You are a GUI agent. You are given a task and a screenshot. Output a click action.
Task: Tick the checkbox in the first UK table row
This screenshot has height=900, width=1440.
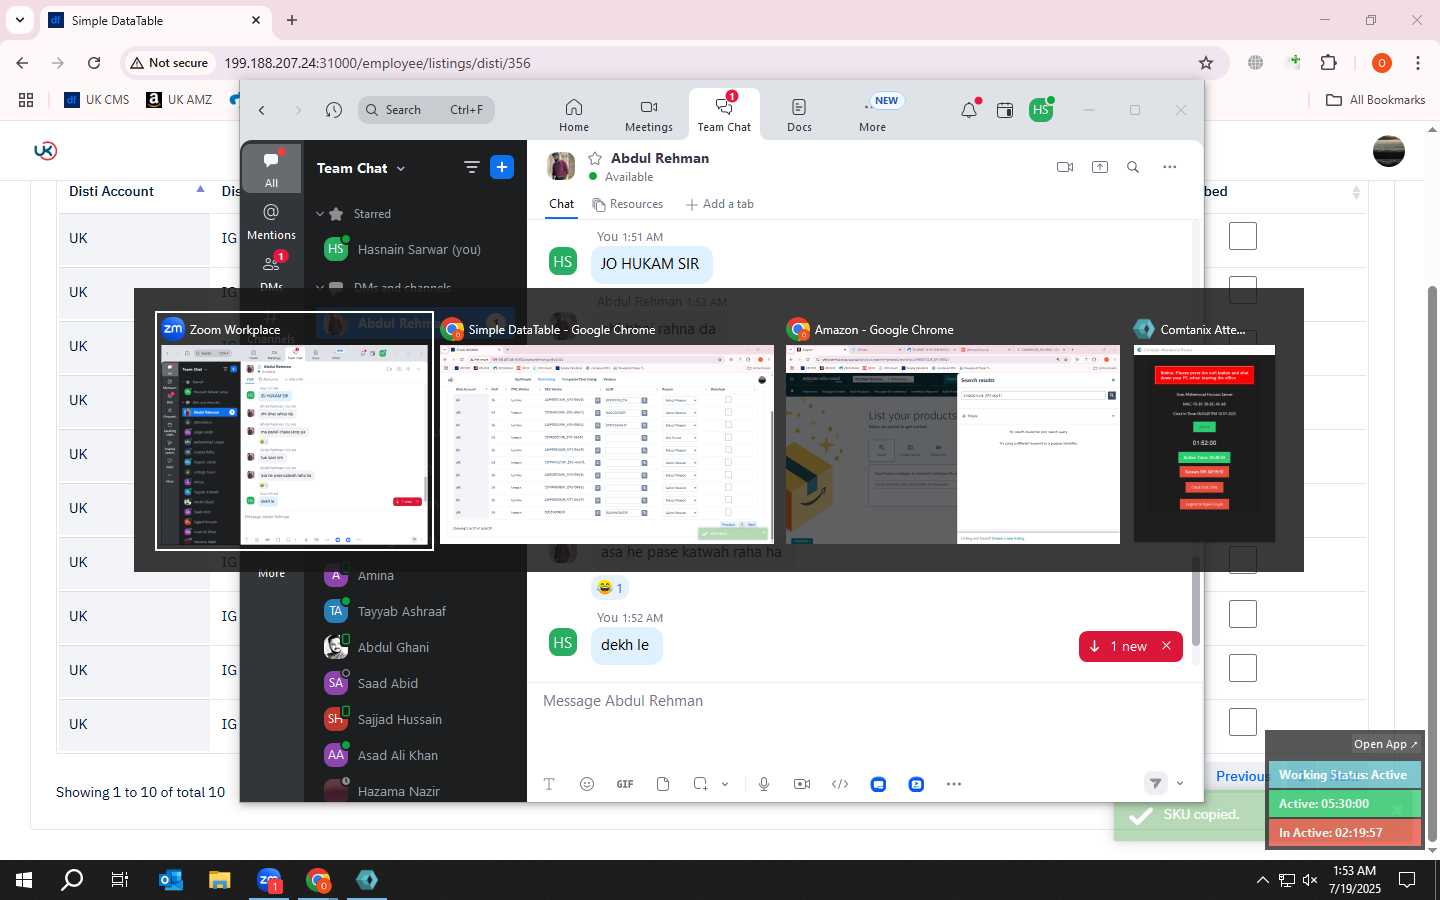(x=1243, y=237)
